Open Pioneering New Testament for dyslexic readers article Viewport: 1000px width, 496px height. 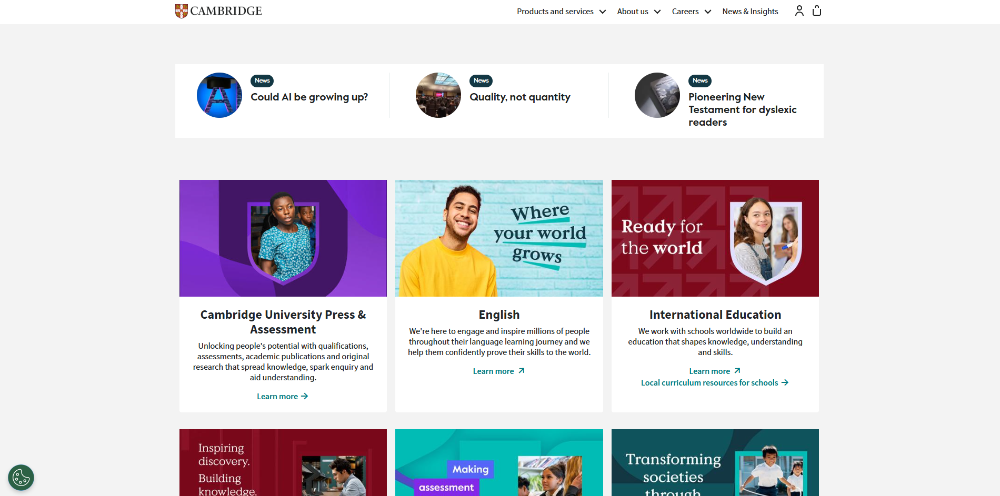click(742, 110)
